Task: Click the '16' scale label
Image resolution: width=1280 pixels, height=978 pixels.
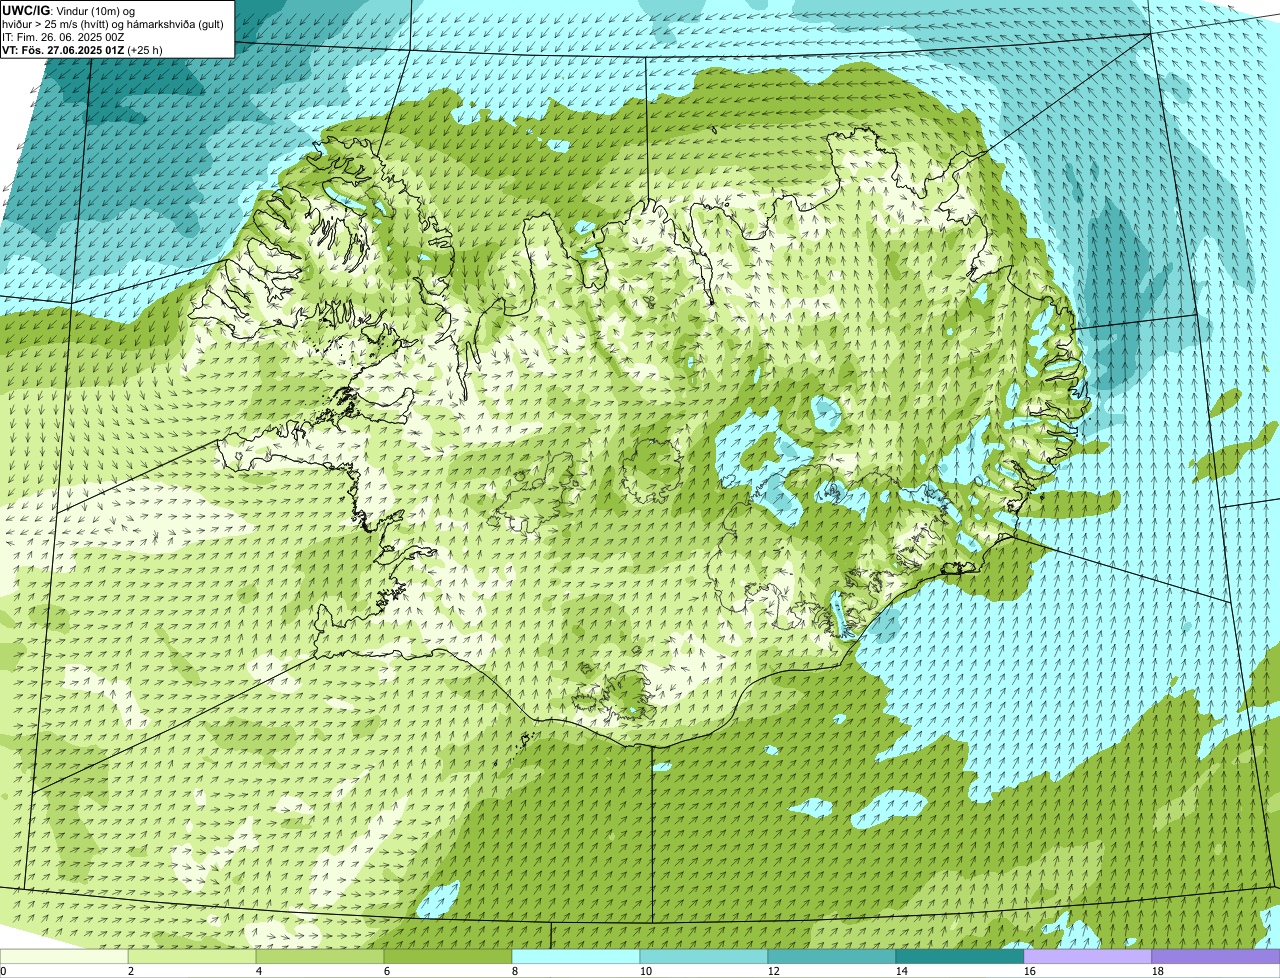Action: (1030, 971)
